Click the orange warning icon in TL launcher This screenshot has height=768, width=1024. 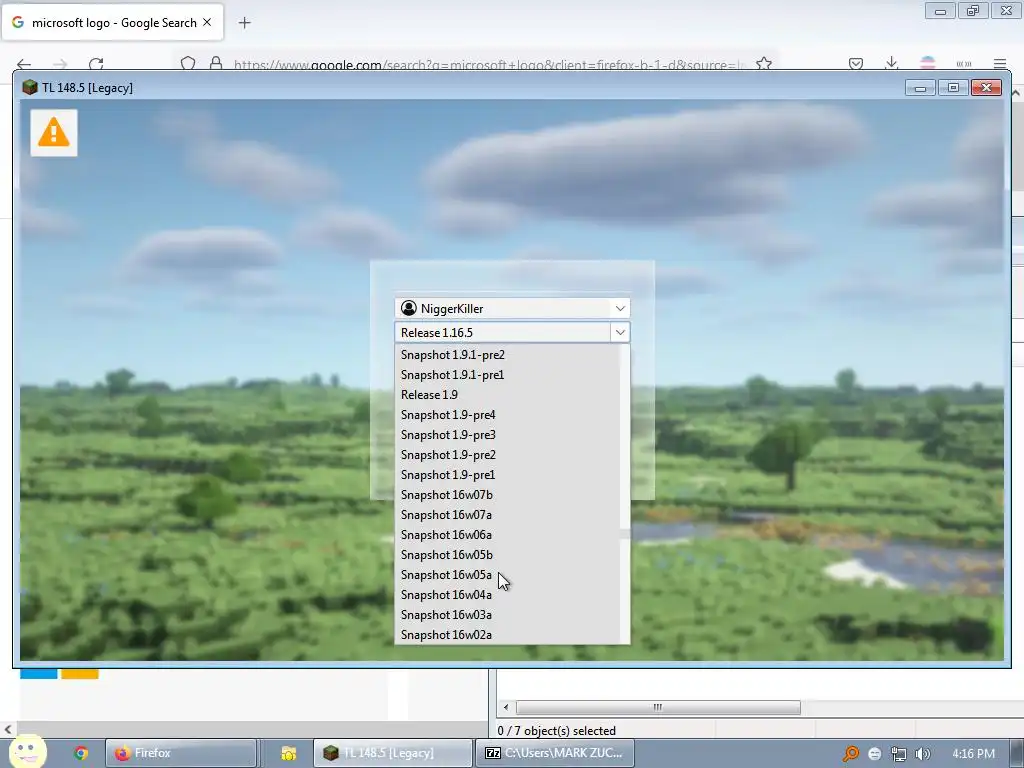(54, 133)
